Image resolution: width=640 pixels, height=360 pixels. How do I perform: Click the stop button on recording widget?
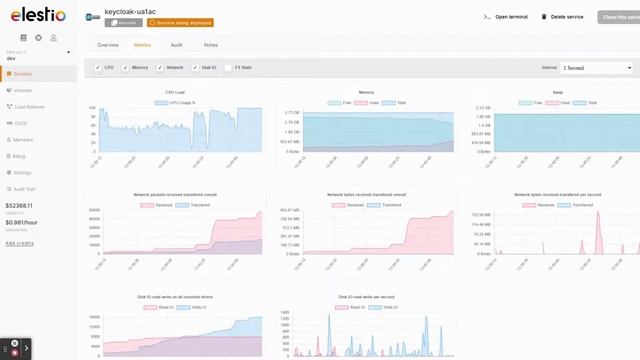tap(15, 343)
